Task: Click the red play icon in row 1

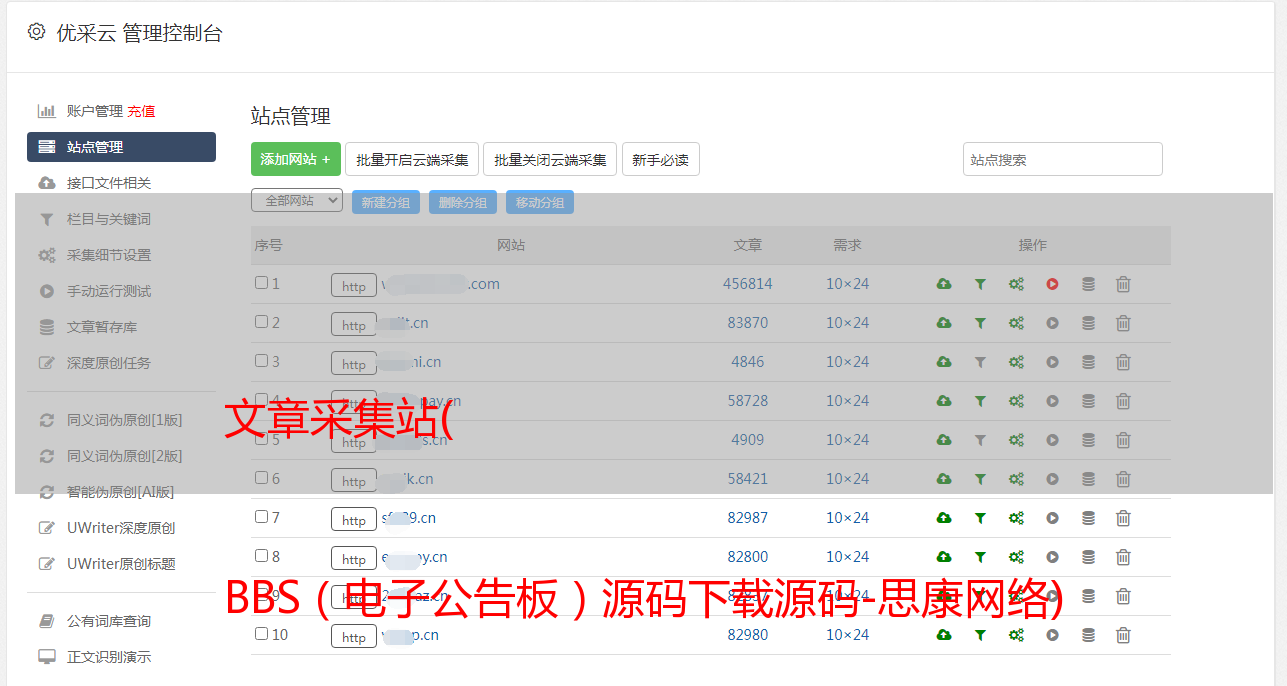Action: coord(1052,284)
